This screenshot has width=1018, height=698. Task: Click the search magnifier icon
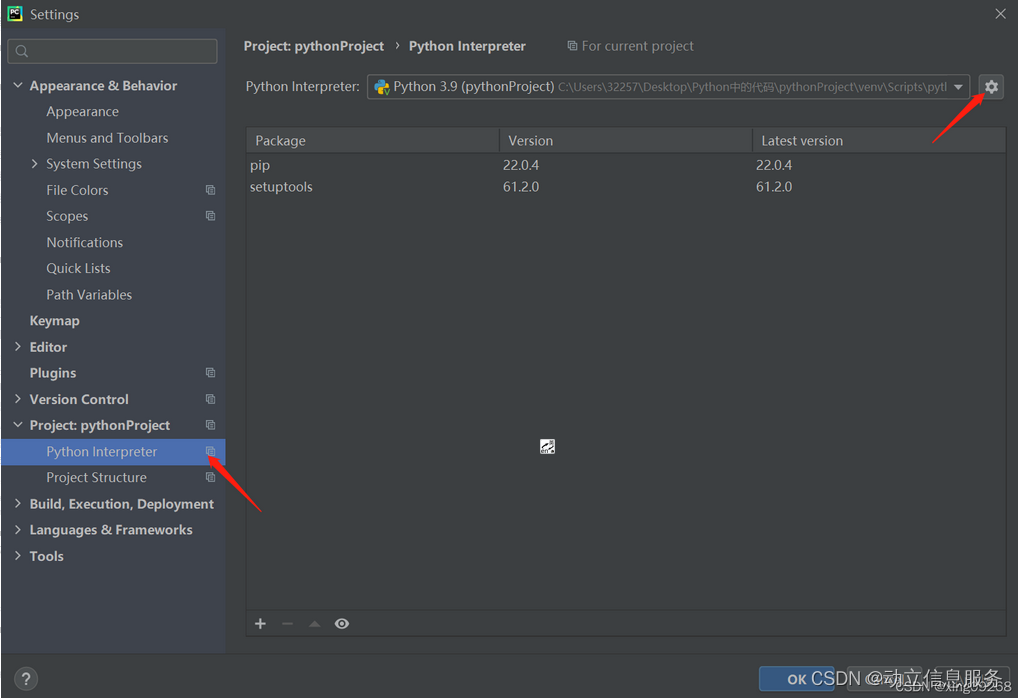coord(21,51)
